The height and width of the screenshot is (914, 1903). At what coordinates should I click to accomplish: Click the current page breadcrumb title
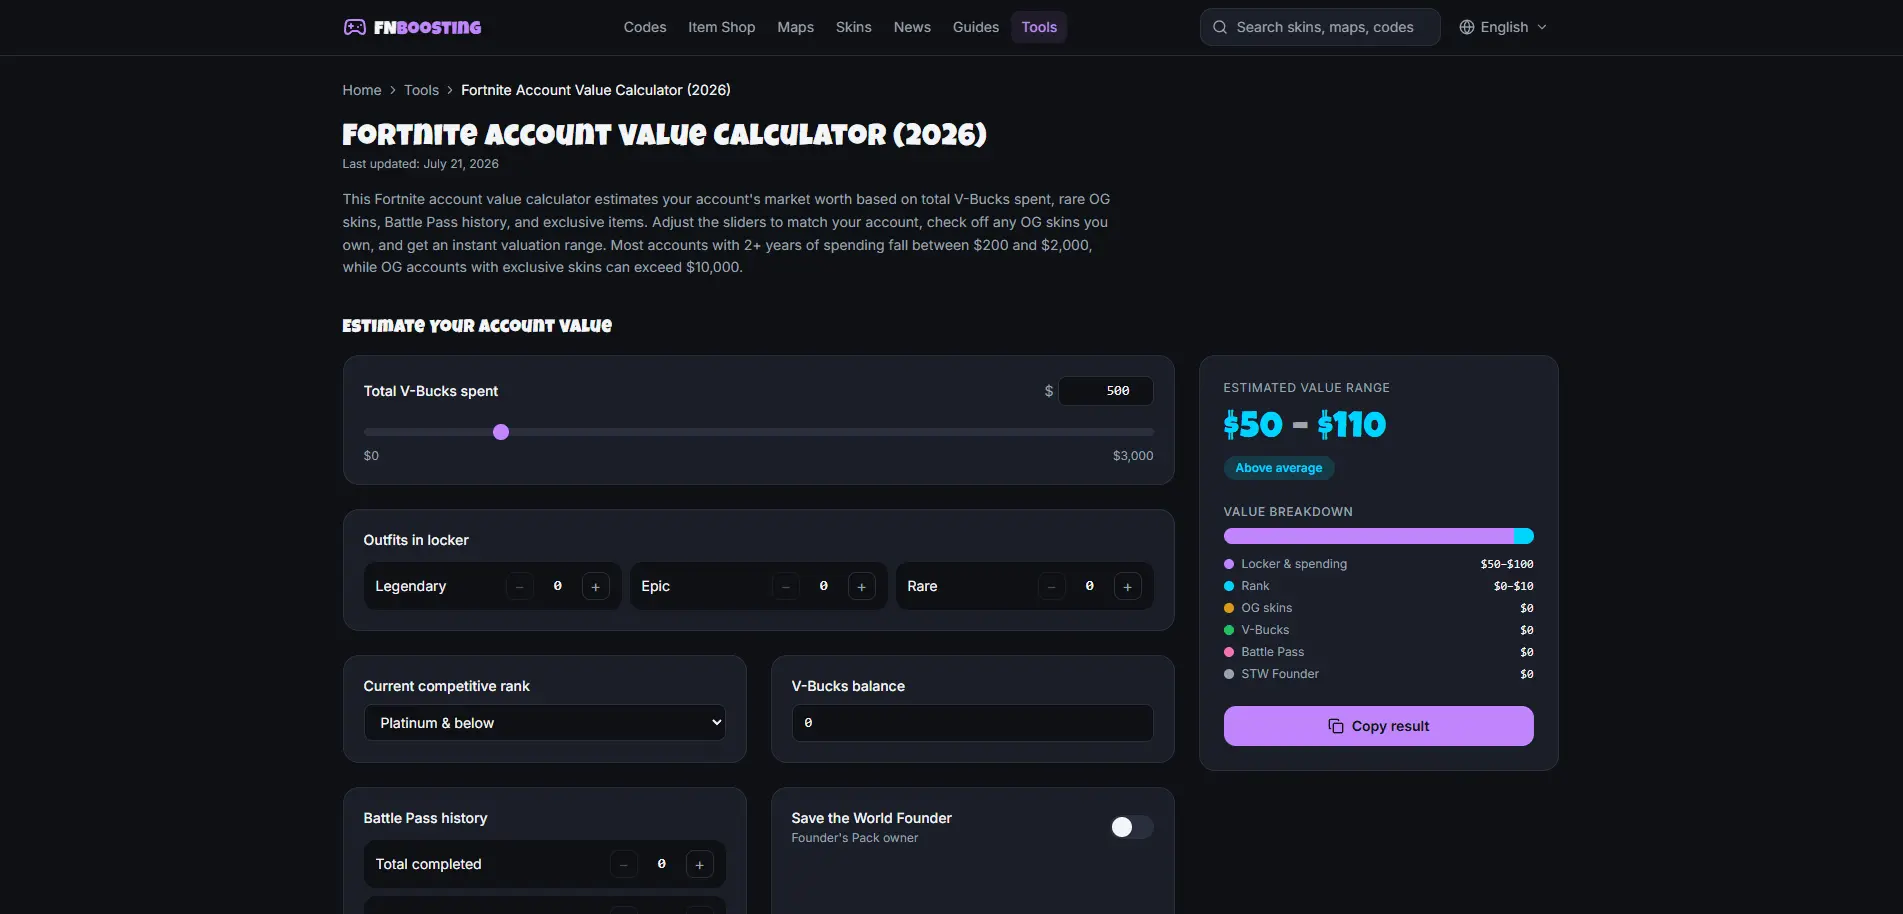tap(596, 90)
